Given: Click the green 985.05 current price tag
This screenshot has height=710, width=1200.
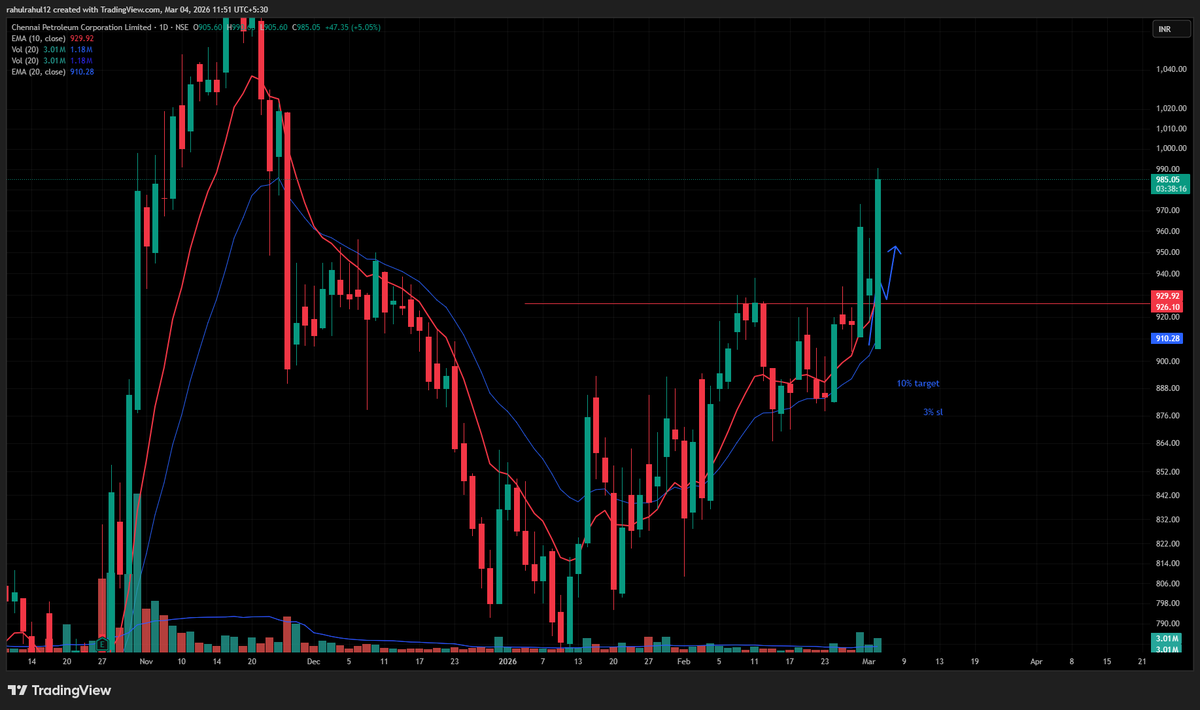Looking at the screenshot, I should 1169,179.
